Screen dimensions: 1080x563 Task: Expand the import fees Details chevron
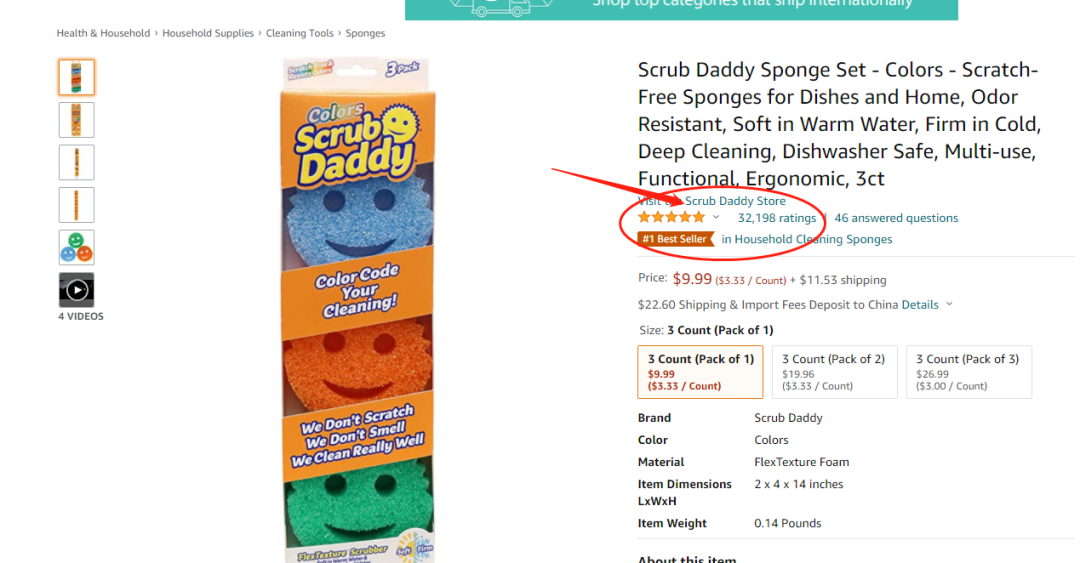[949, 304]
